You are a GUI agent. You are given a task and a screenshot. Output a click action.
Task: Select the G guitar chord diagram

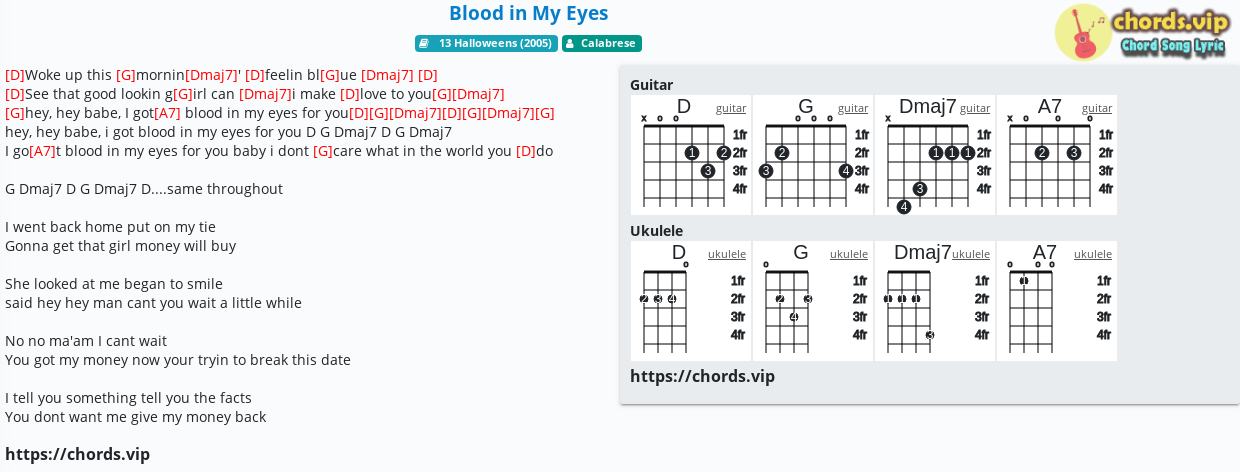(x=813, y=155)
